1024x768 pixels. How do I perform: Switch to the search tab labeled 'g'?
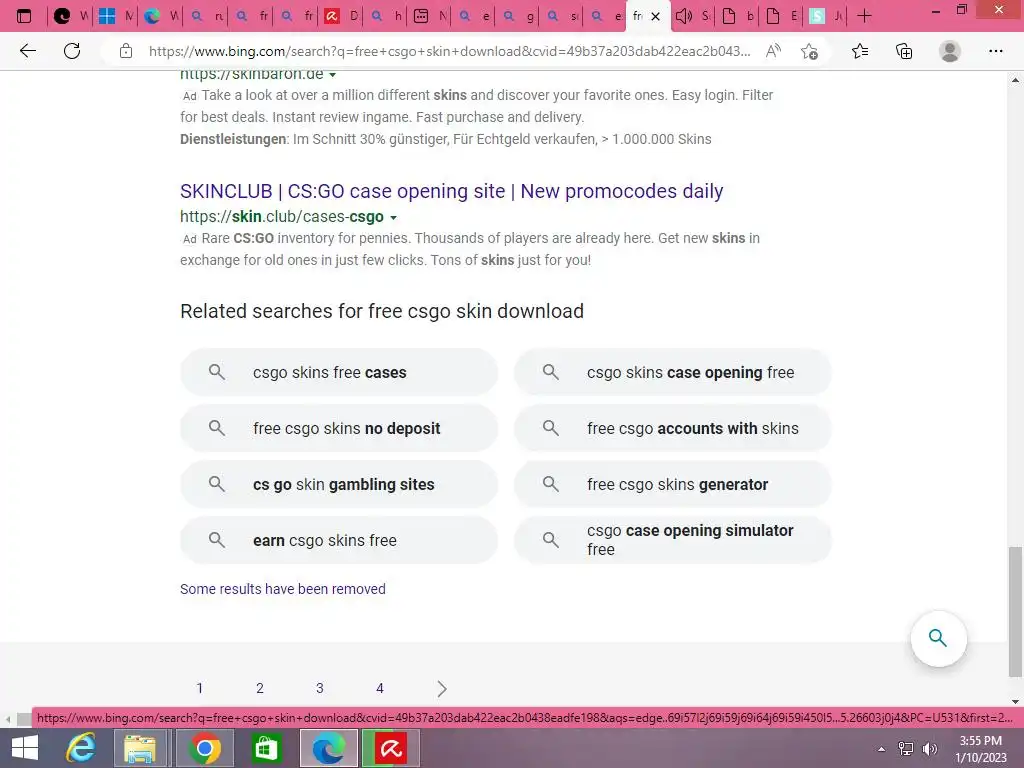click(x=517, y=16)
